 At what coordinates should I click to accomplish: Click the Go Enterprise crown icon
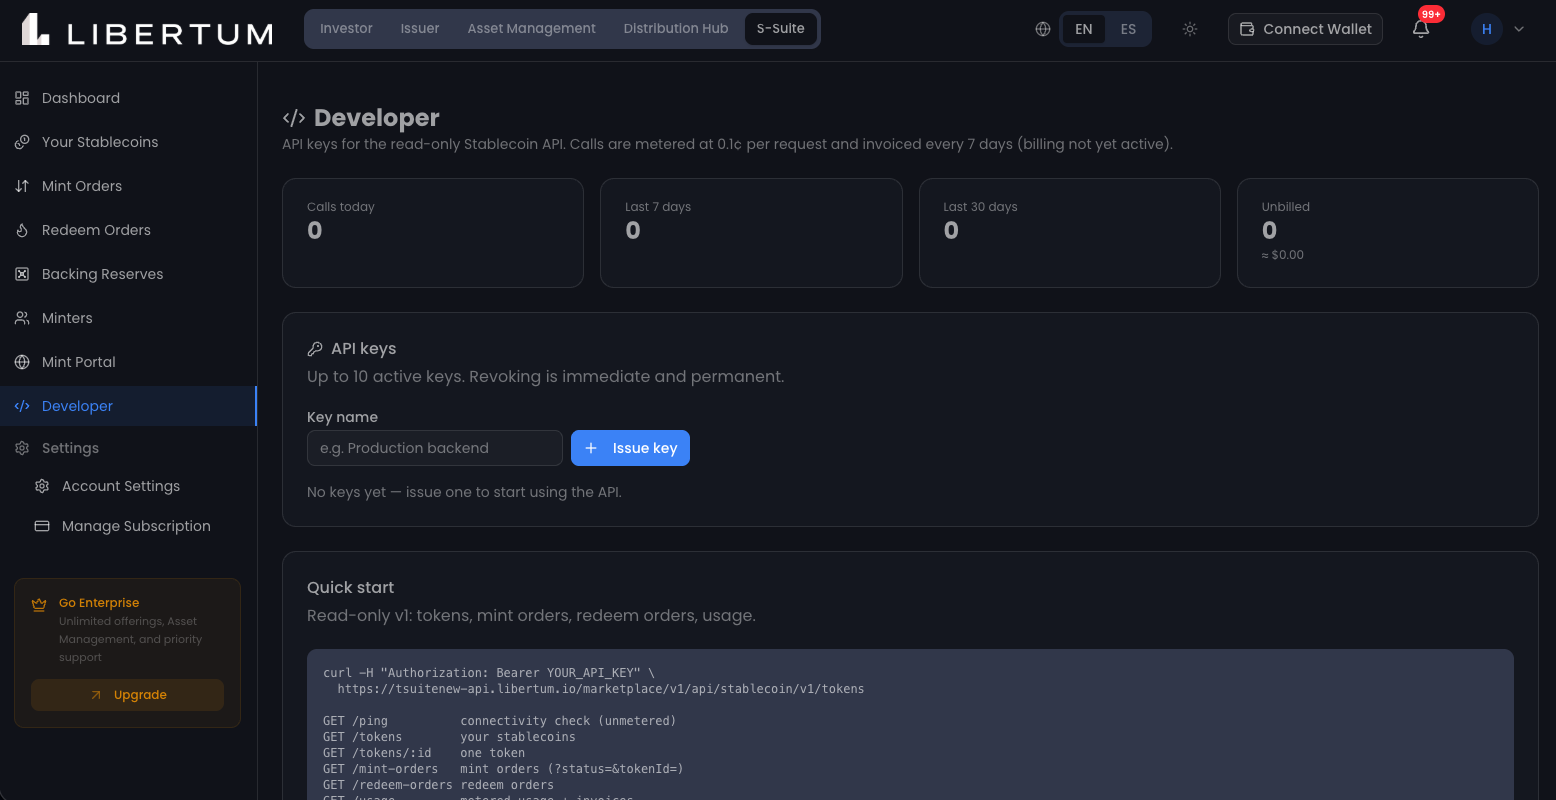[x=39, y=604]
